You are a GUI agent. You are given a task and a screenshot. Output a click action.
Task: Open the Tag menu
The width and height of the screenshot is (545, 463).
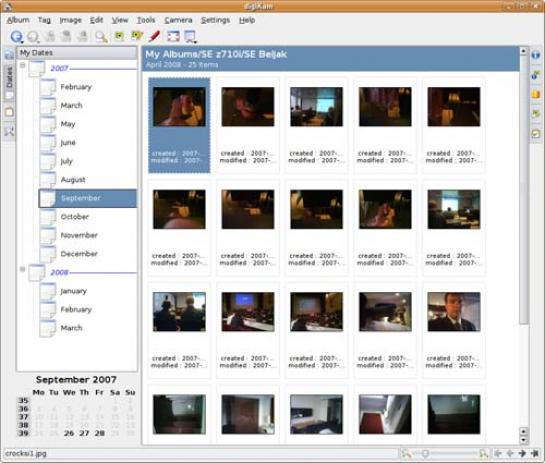click(x=44, y=20)
